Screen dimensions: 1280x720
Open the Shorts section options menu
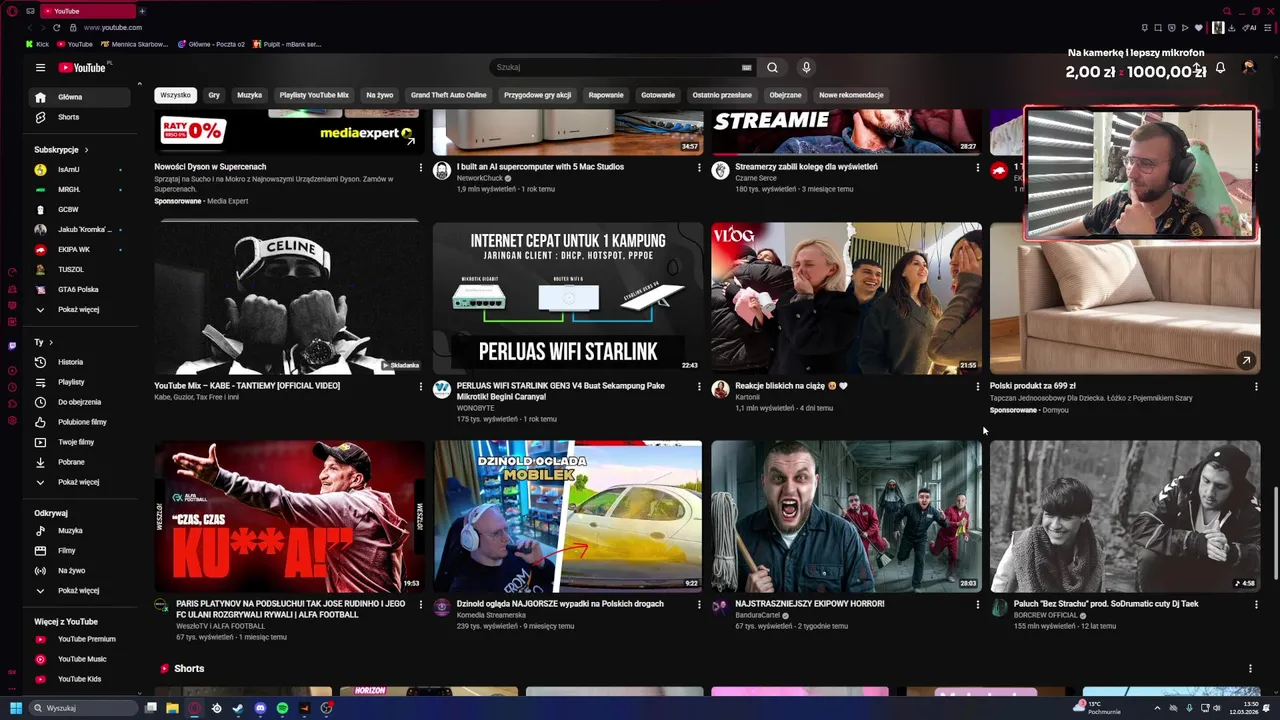point(1250,669)
